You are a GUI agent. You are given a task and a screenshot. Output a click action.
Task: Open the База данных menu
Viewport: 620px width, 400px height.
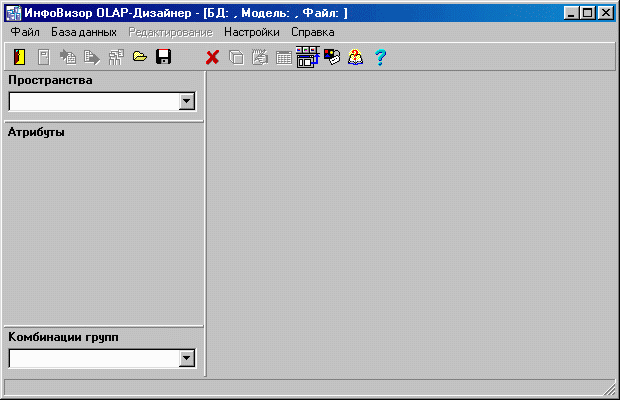[84, 32]
